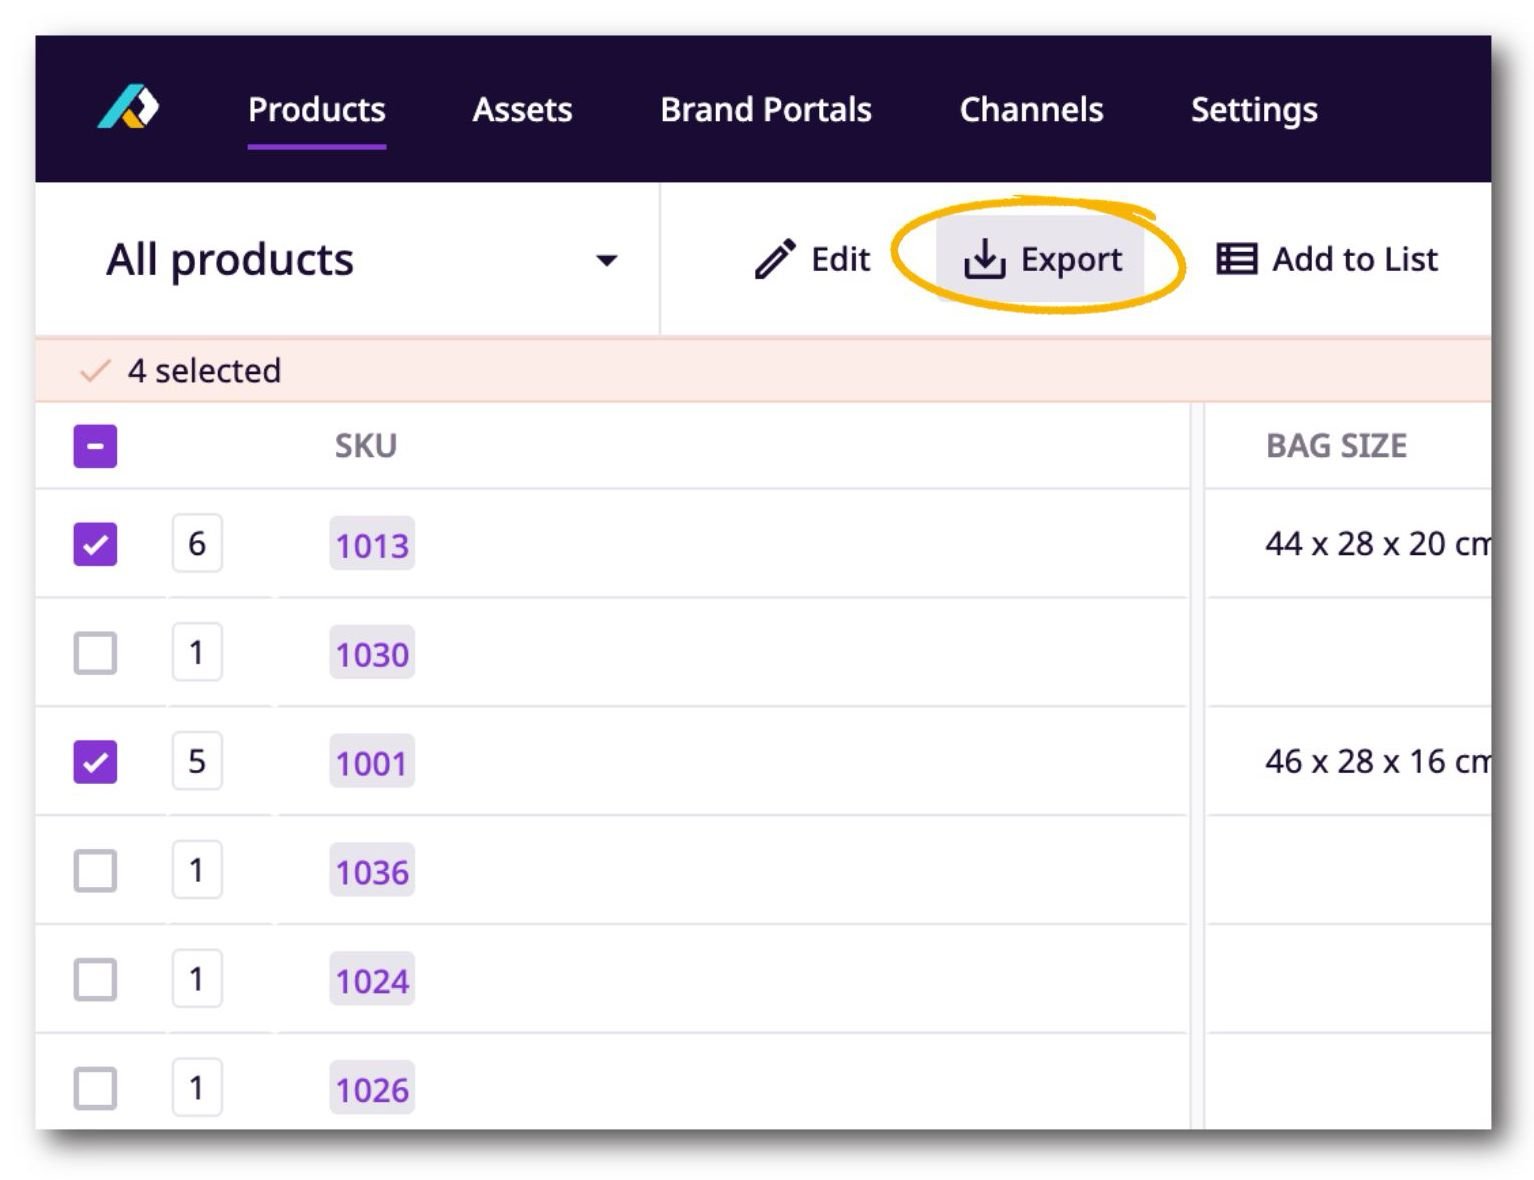This screenshot has height=1180, width=1534.
Task: Open the All products dropdown
Action: [x=230, y=259]
